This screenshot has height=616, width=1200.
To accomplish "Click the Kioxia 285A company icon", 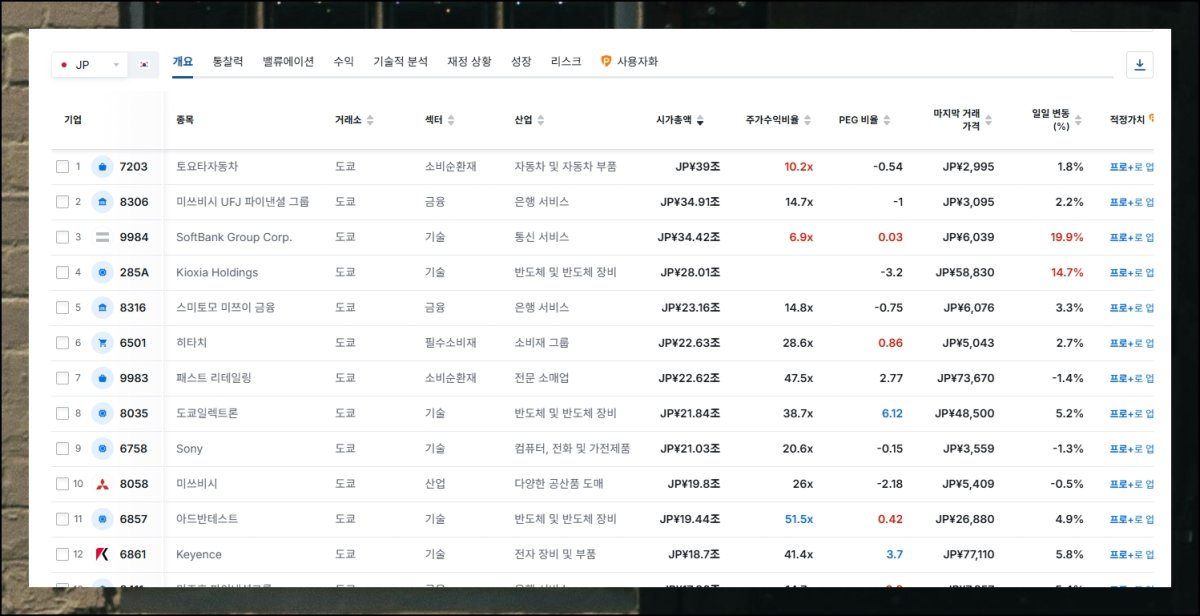I will 102,272.
